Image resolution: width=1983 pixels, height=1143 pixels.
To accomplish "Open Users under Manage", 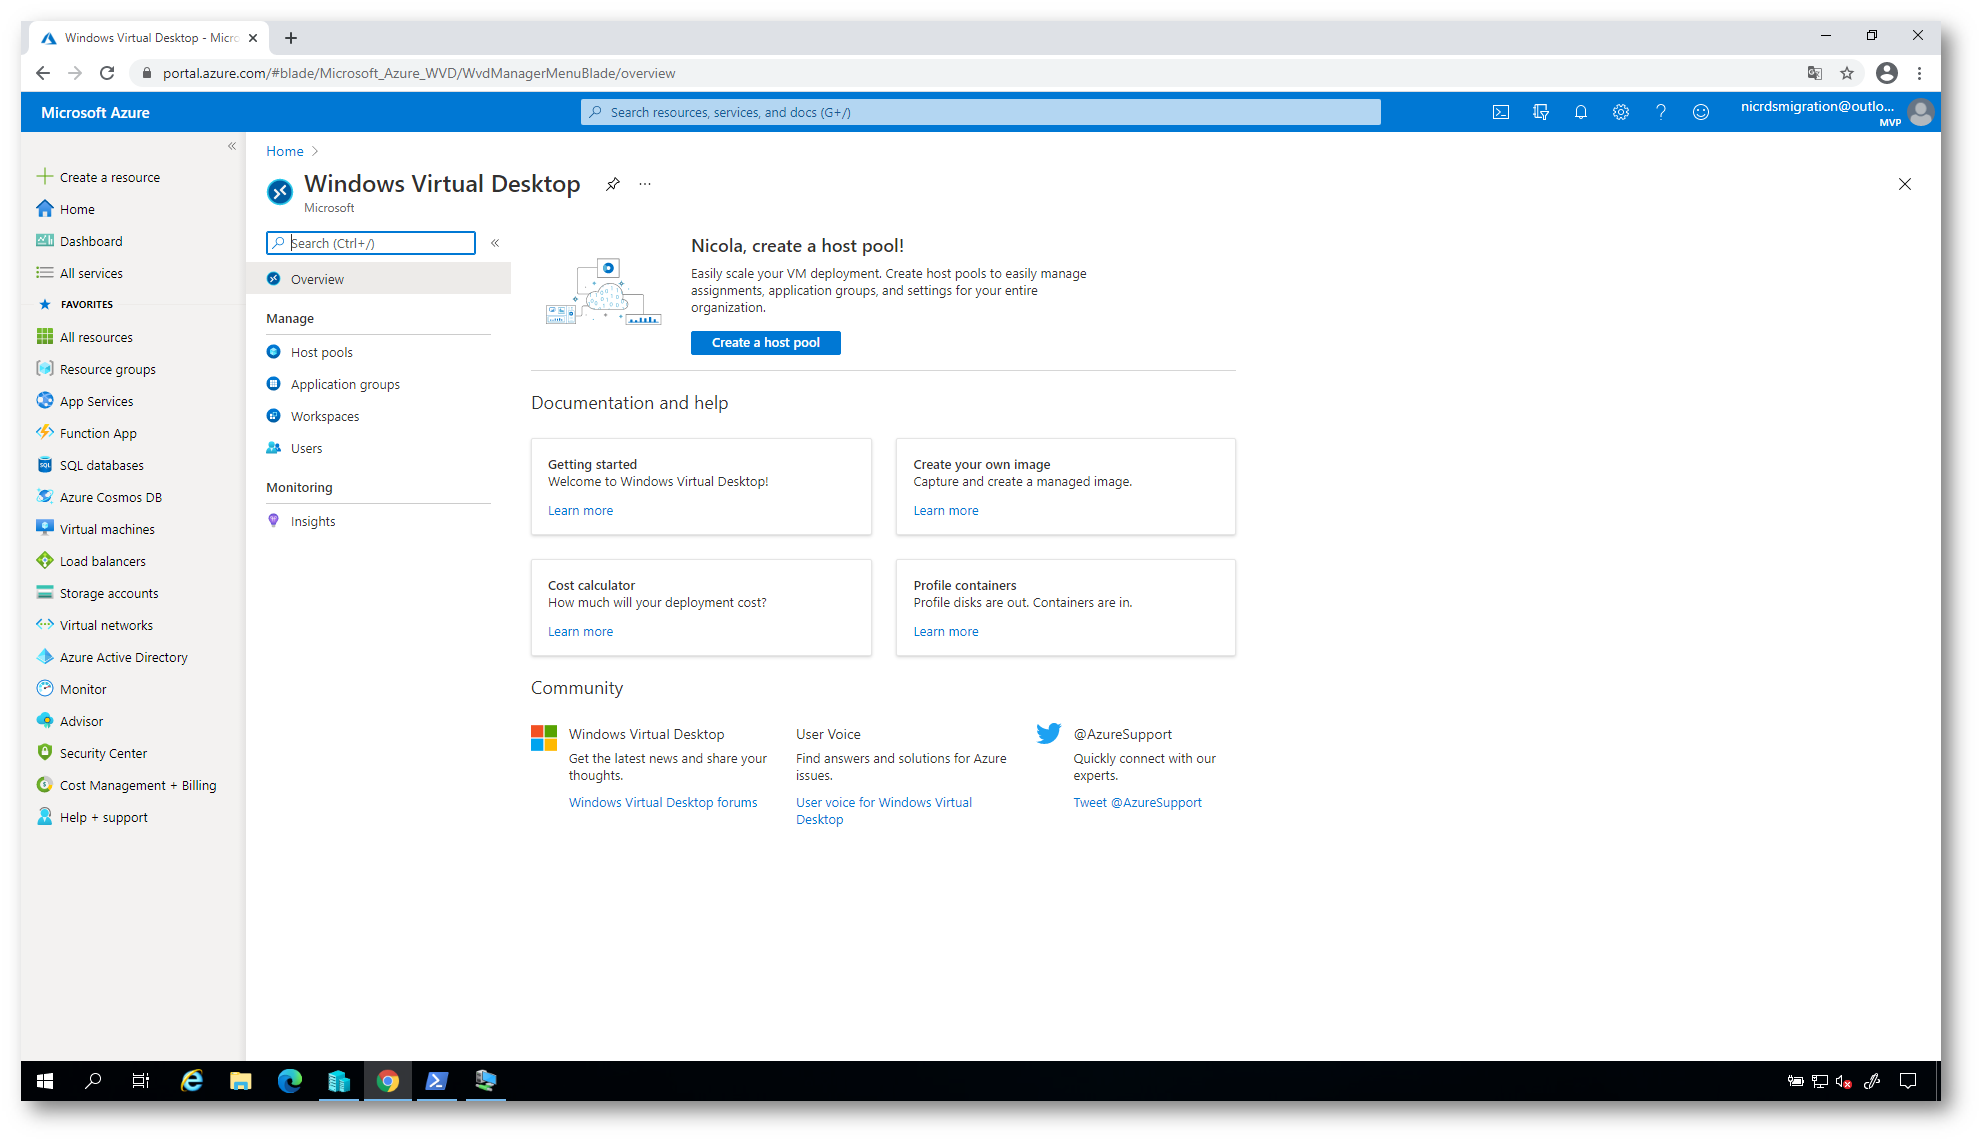I will pos(306,448).
